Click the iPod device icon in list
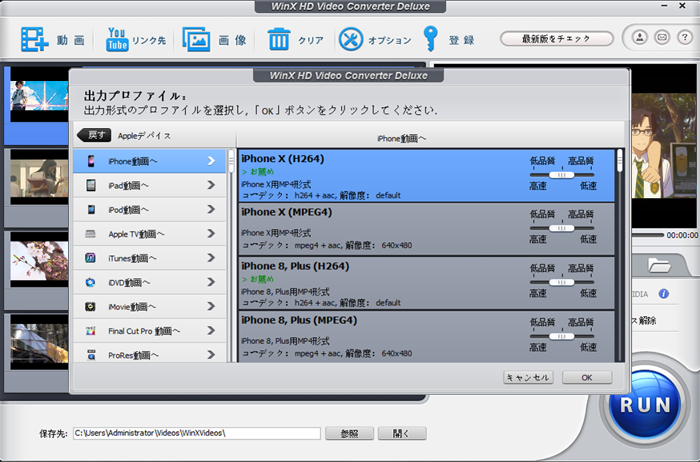Viewport: 700px width, 462px height. click(x=91, y=209)
